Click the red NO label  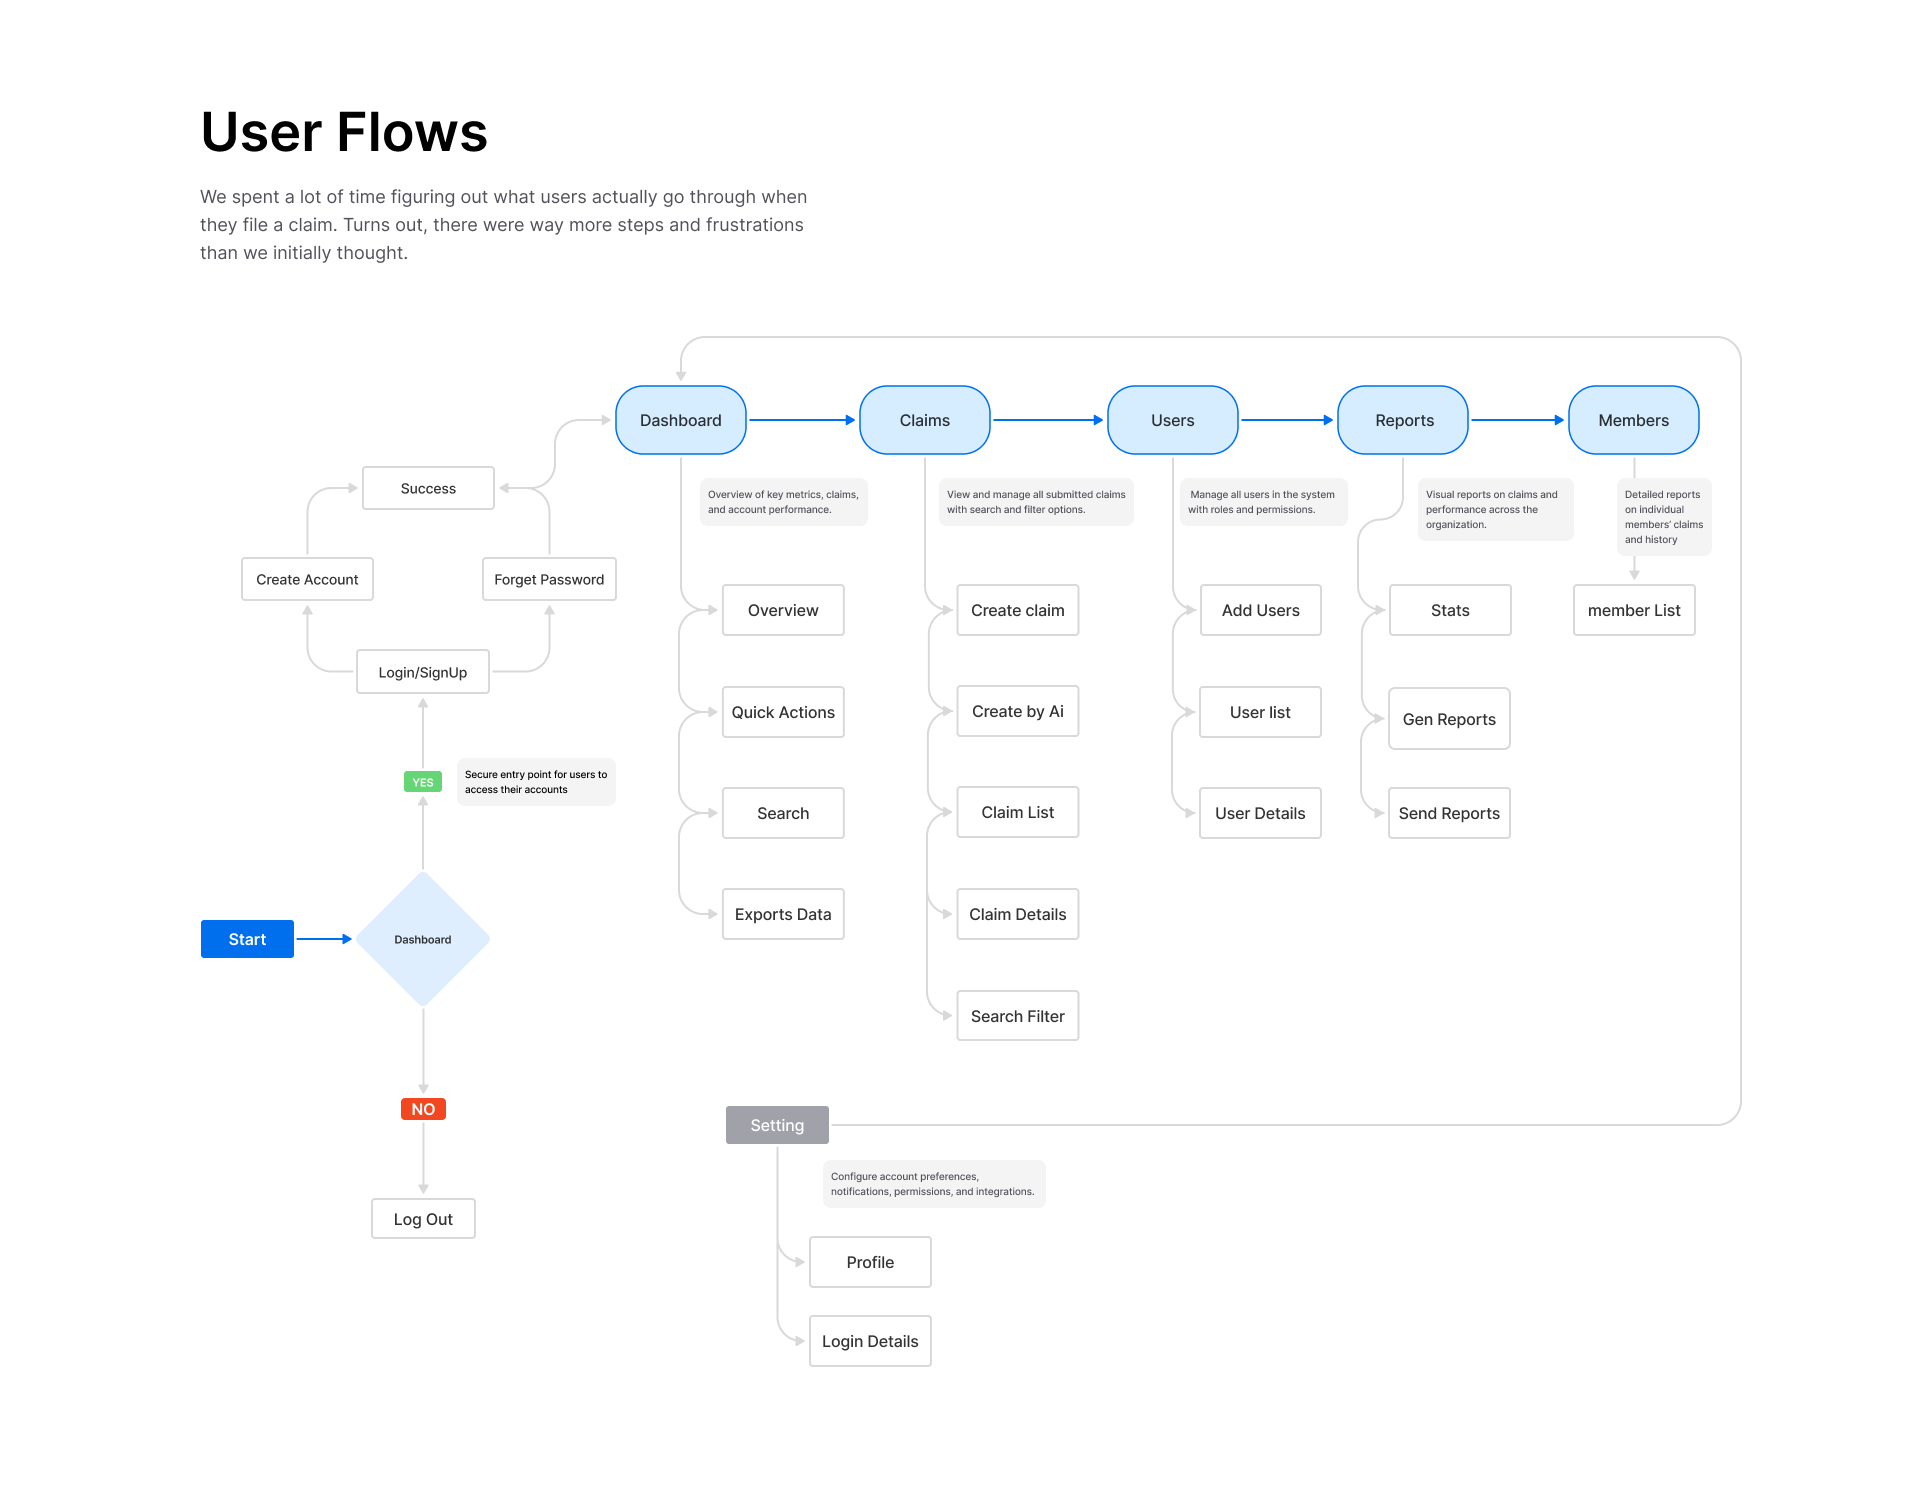click(x=423, y=1109)
